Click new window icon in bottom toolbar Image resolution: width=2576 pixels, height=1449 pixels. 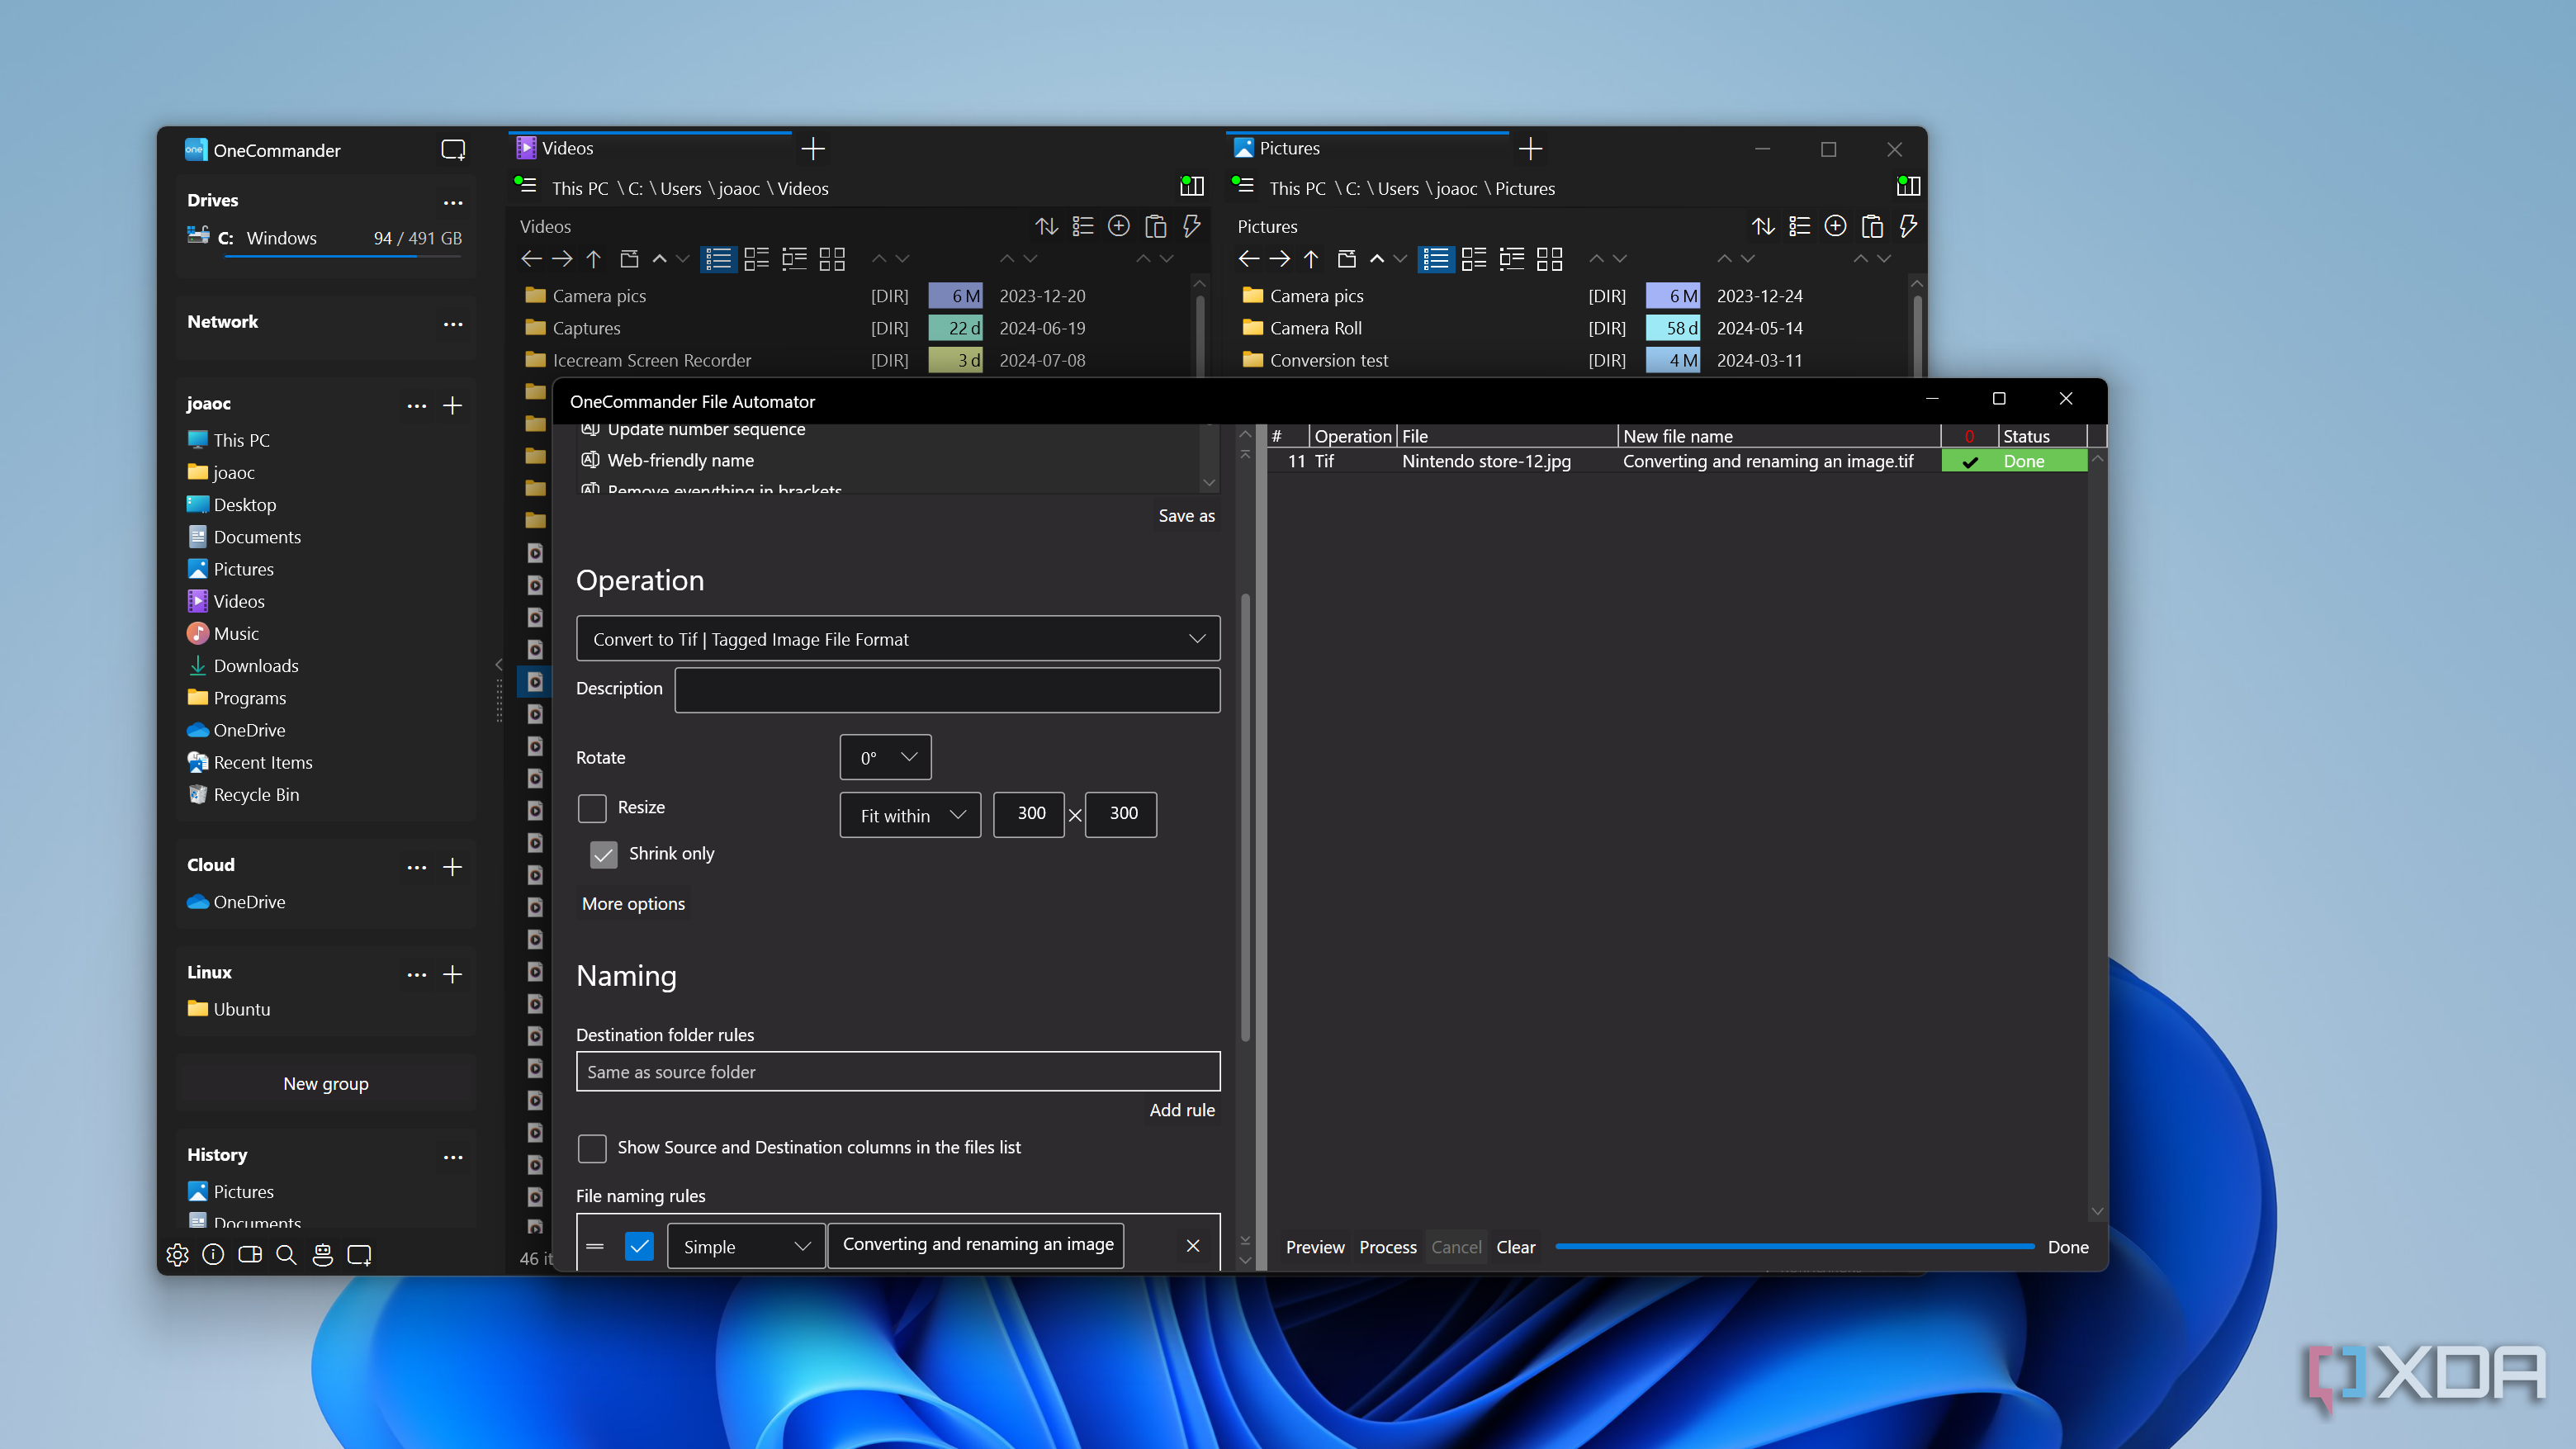click(359, 1255)
